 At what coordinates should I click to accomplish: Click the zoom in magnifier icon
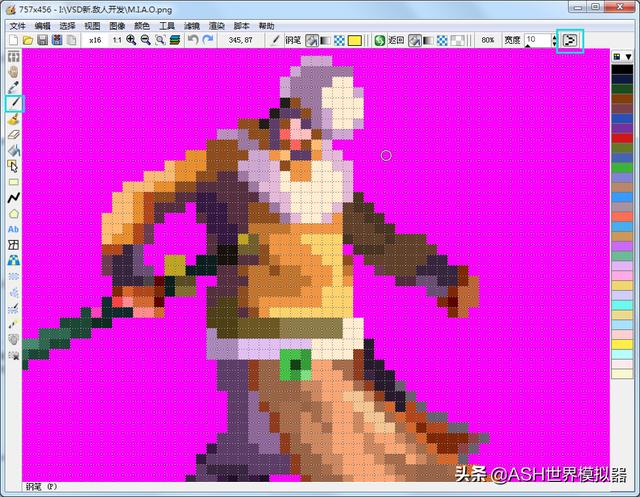tap(131, 40)
